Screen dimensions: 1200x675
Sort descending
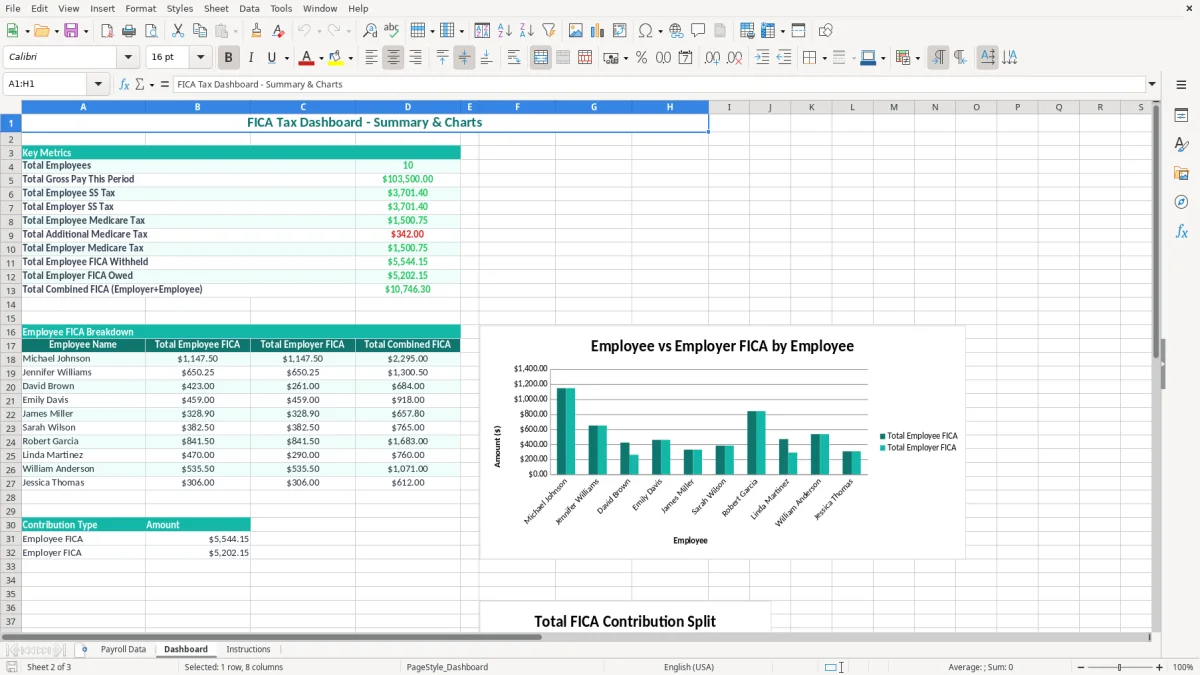pos(526,31)
